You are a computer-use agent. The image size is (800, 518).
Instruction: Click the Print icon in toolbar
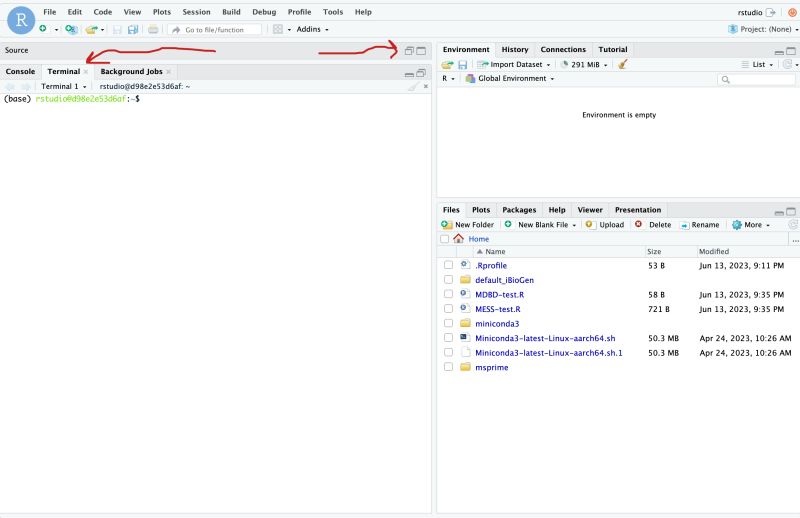[x=153, y=30]
